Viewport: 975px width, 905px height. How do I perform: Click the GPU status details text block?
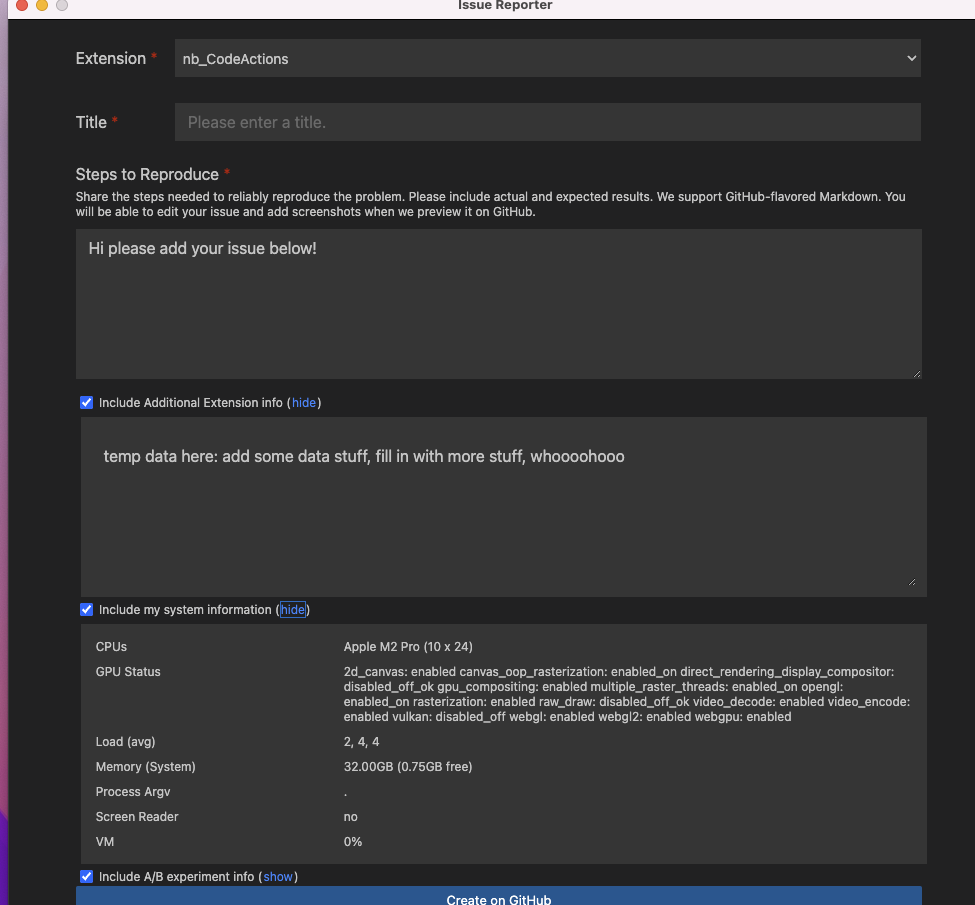627,694
